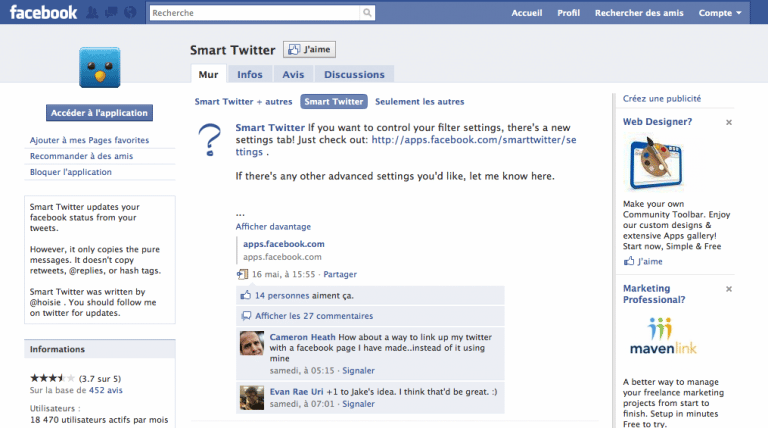Open Profil in top navigation

click(568, 13)
